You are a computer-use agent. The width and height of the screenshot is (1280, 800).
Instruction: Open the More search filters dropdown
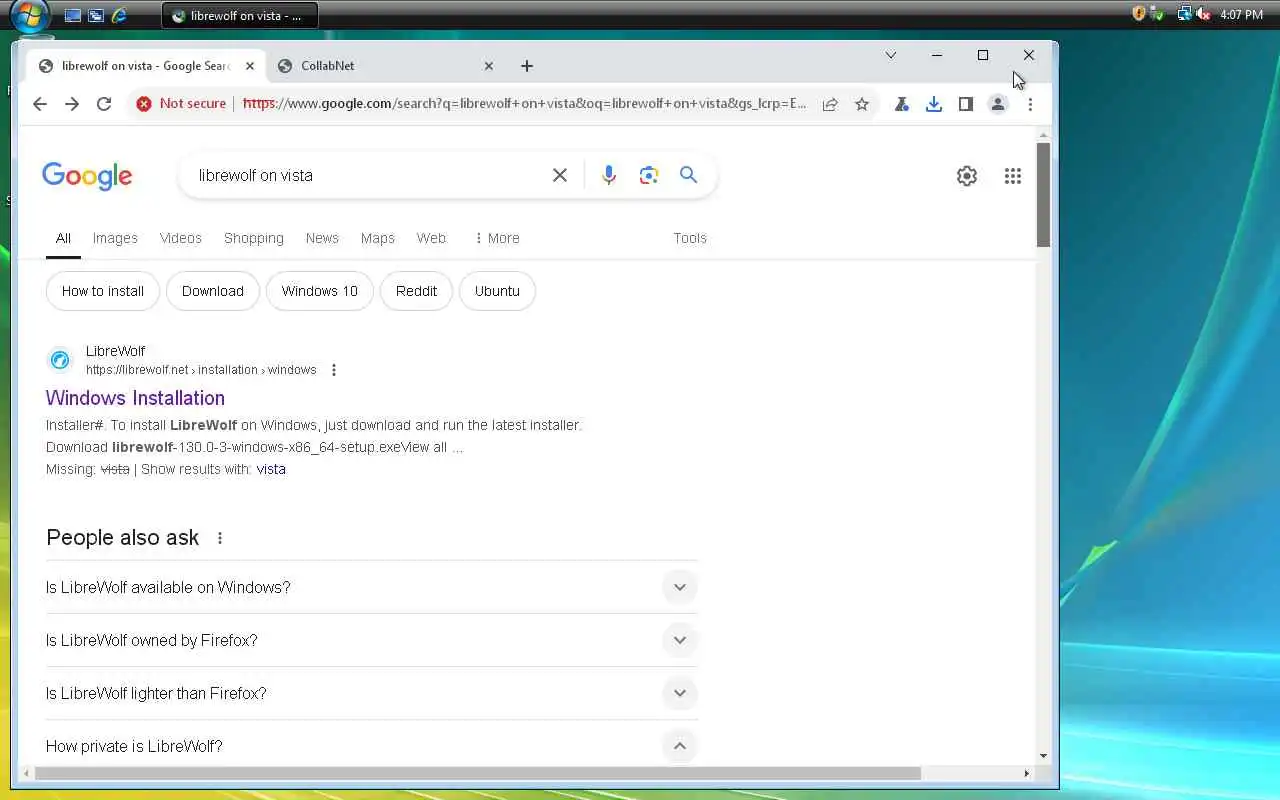coord(497,238)
